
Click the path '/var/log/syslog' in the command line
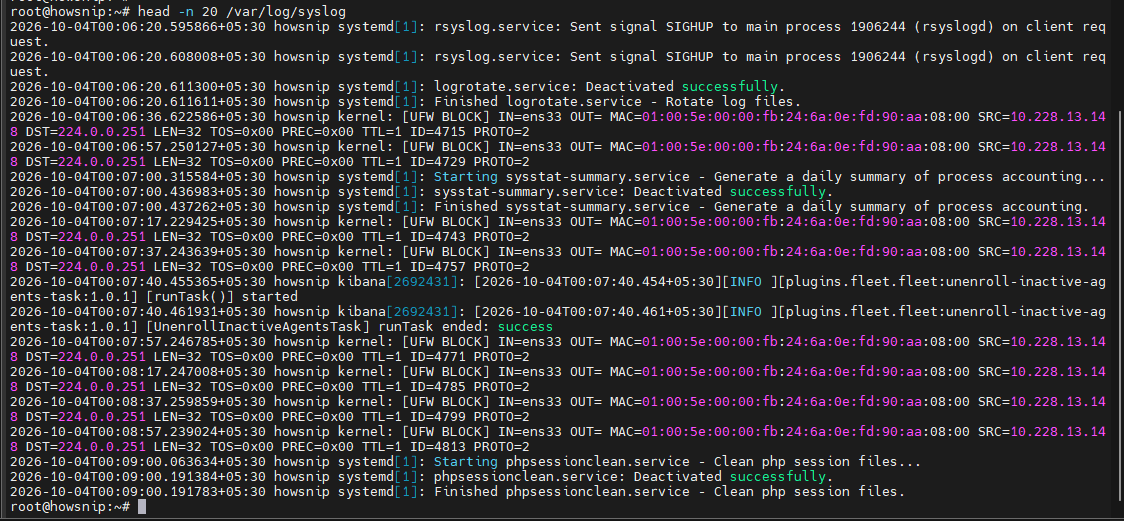(x=286, y=11)
